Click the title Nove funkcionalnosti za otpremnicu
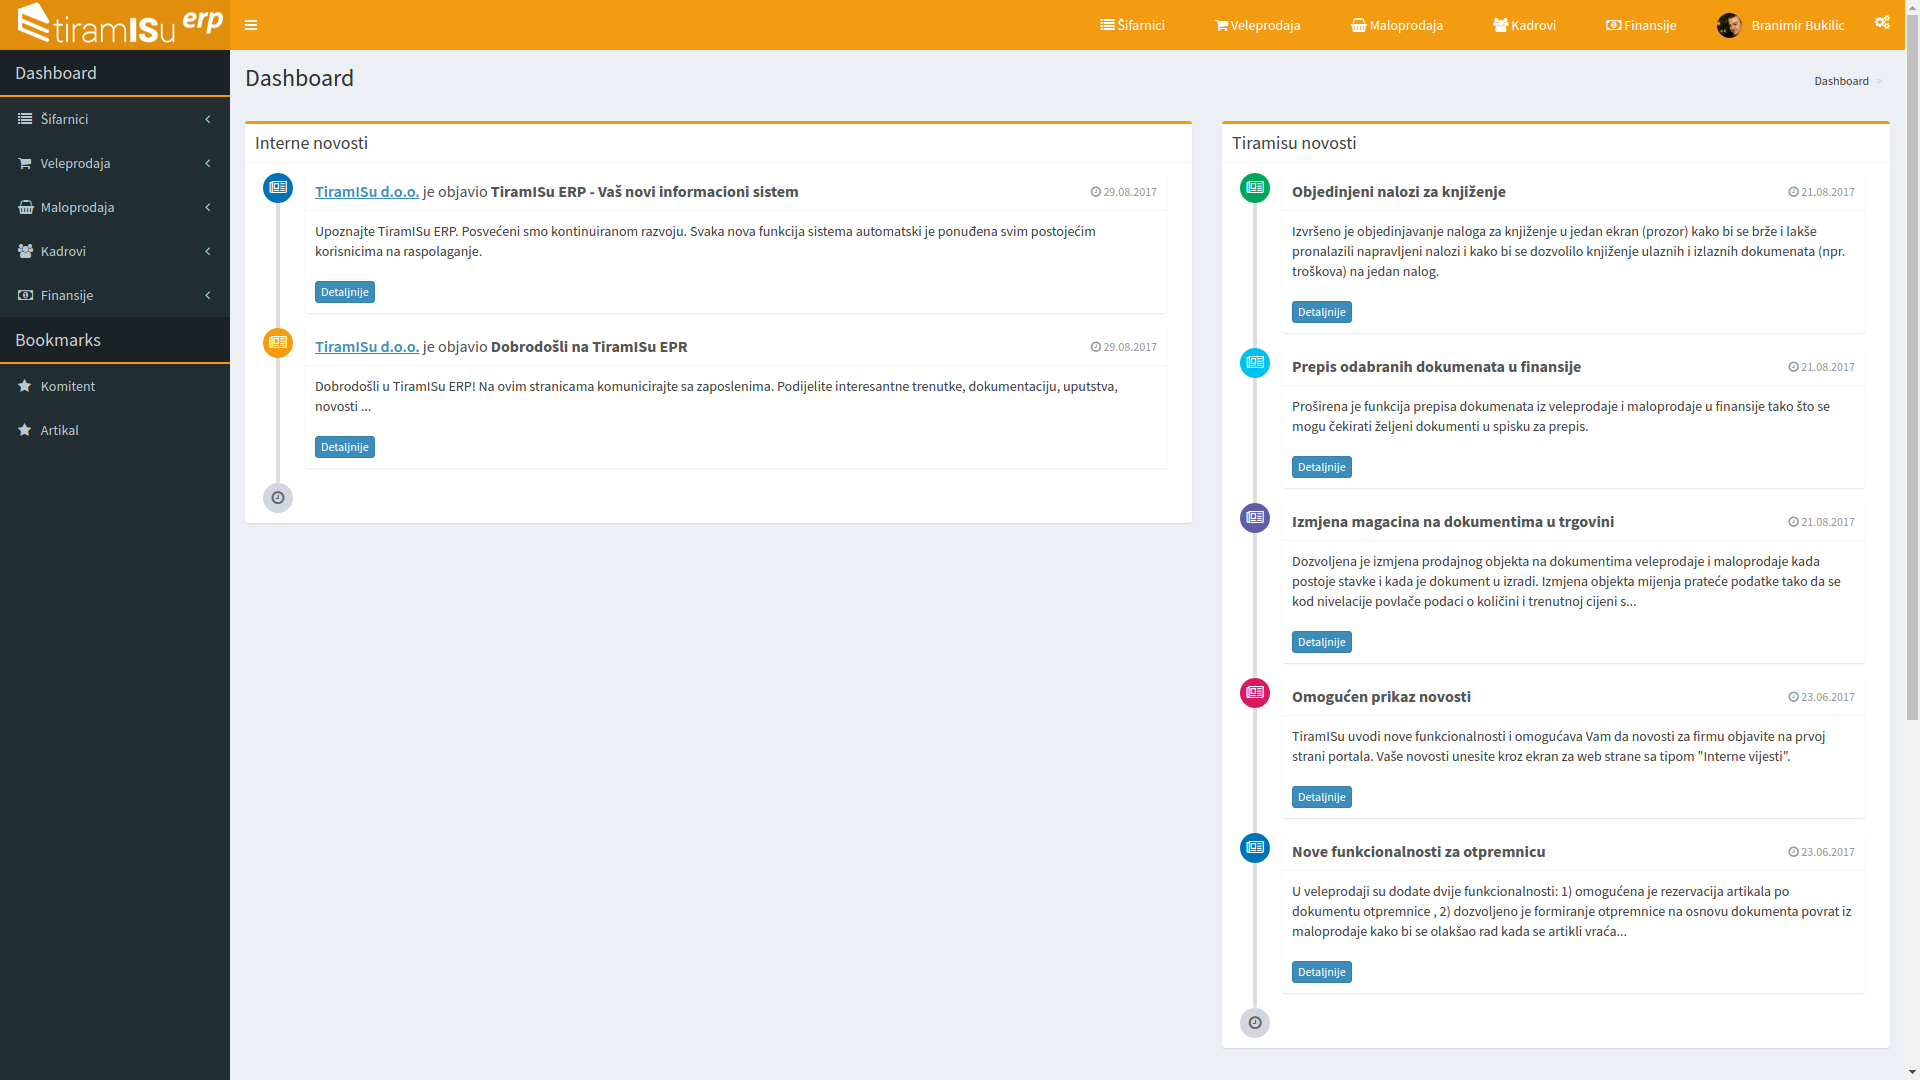This screenshot has height=1080, width=1920. coord(1418,852)
